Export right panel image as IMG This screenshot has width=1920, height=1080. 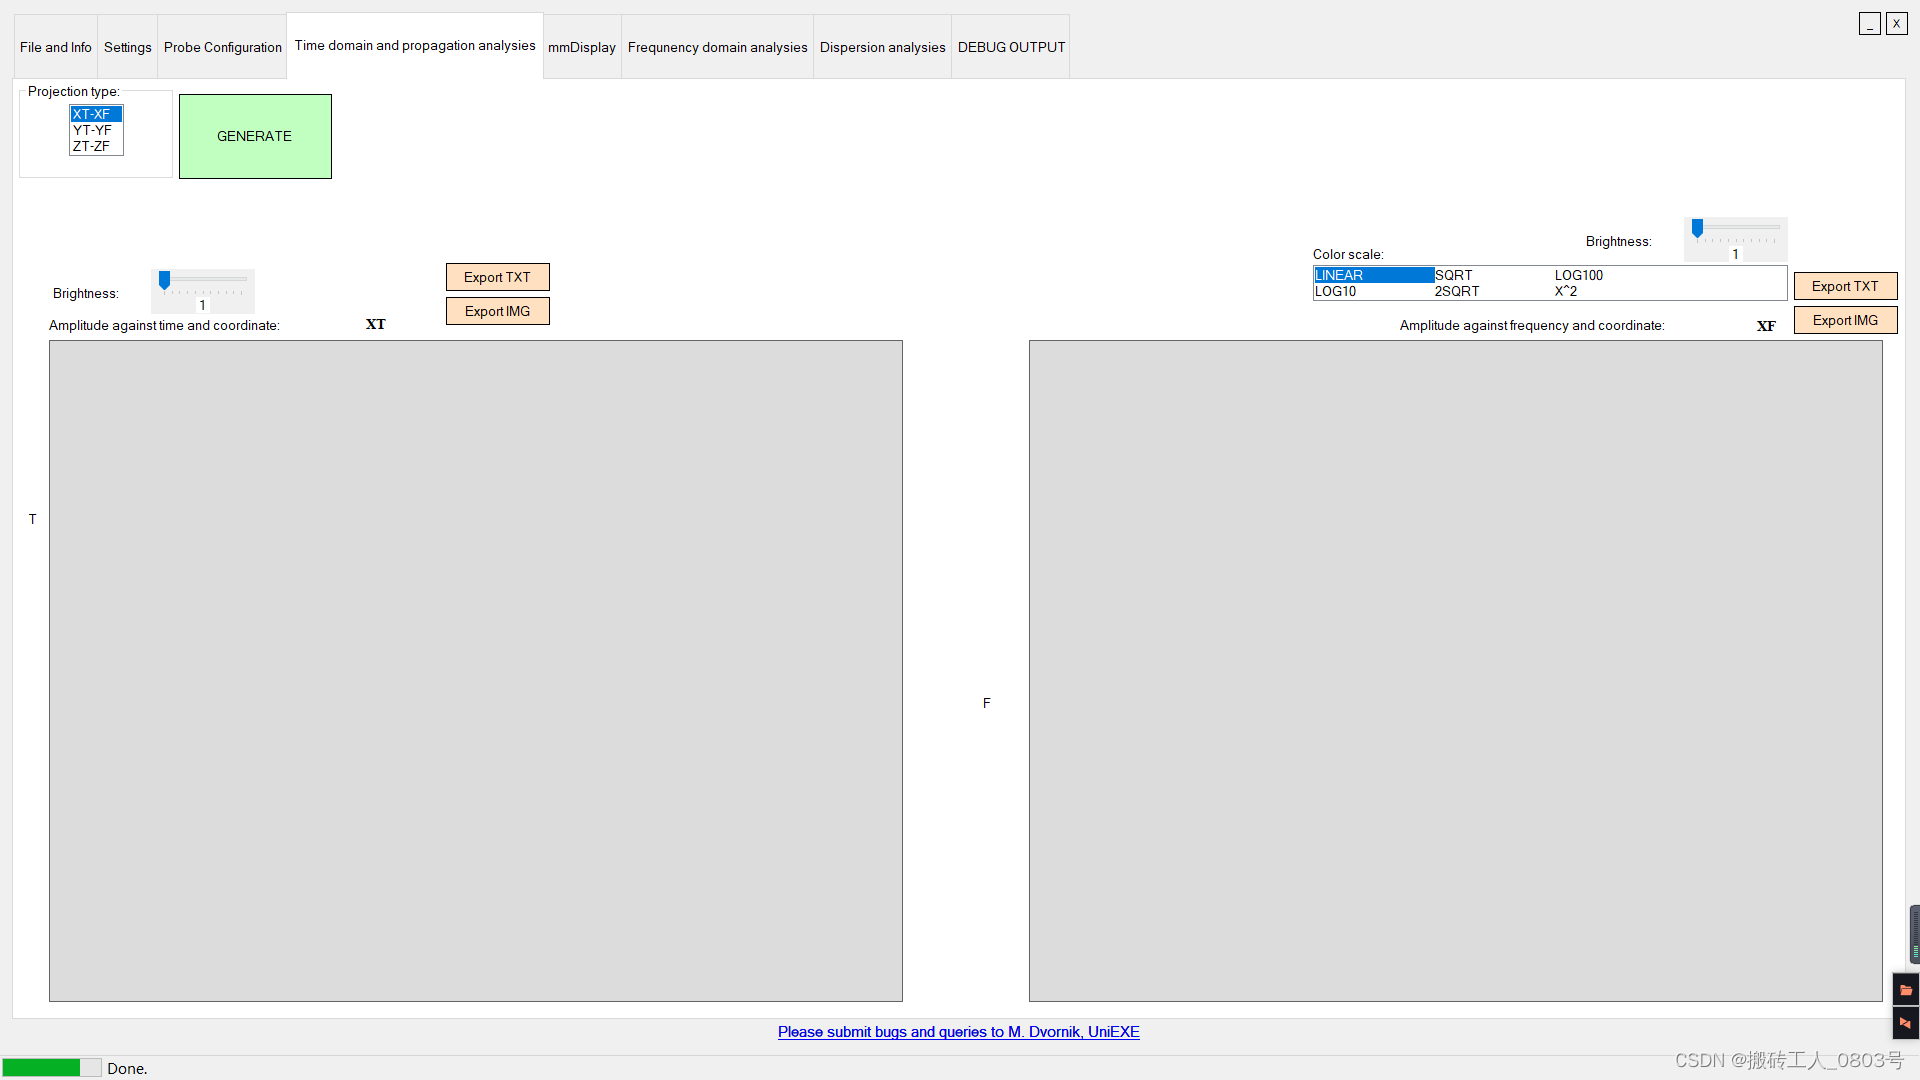1844,319
